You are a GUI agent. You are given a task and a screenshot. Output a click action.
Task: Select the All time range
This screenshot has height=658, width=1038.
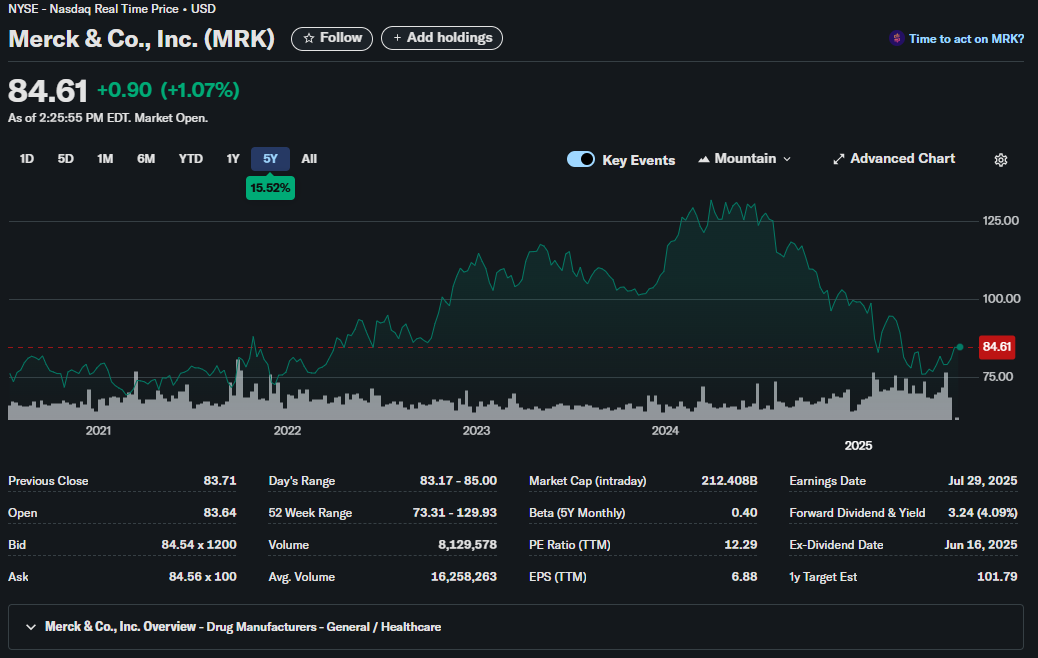click(x=309, y=159)
